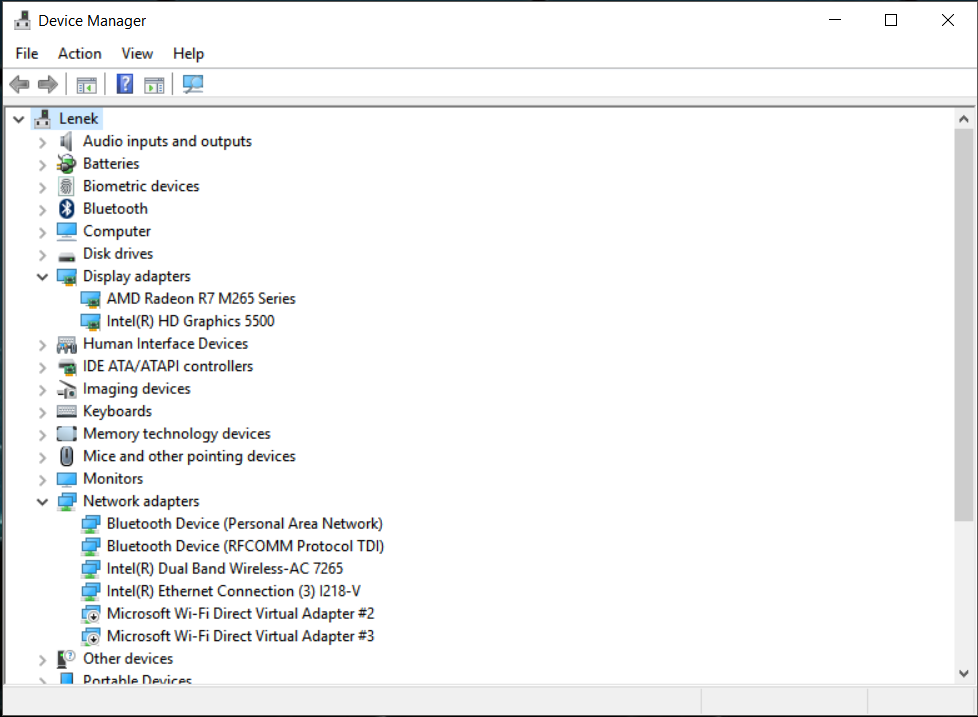This screenshot has width=978, height=717.
Task: Select the Memory technology devices label
Action: point(177,433)
